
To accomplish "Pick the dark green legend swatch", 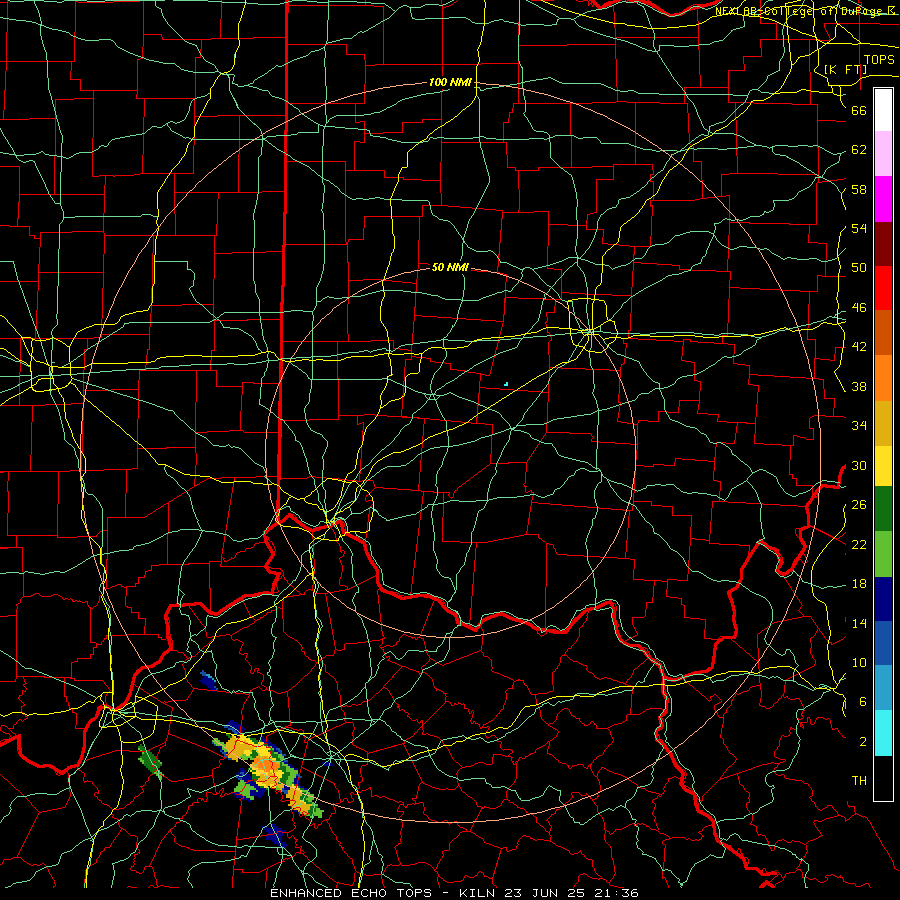I will [883, 509].
